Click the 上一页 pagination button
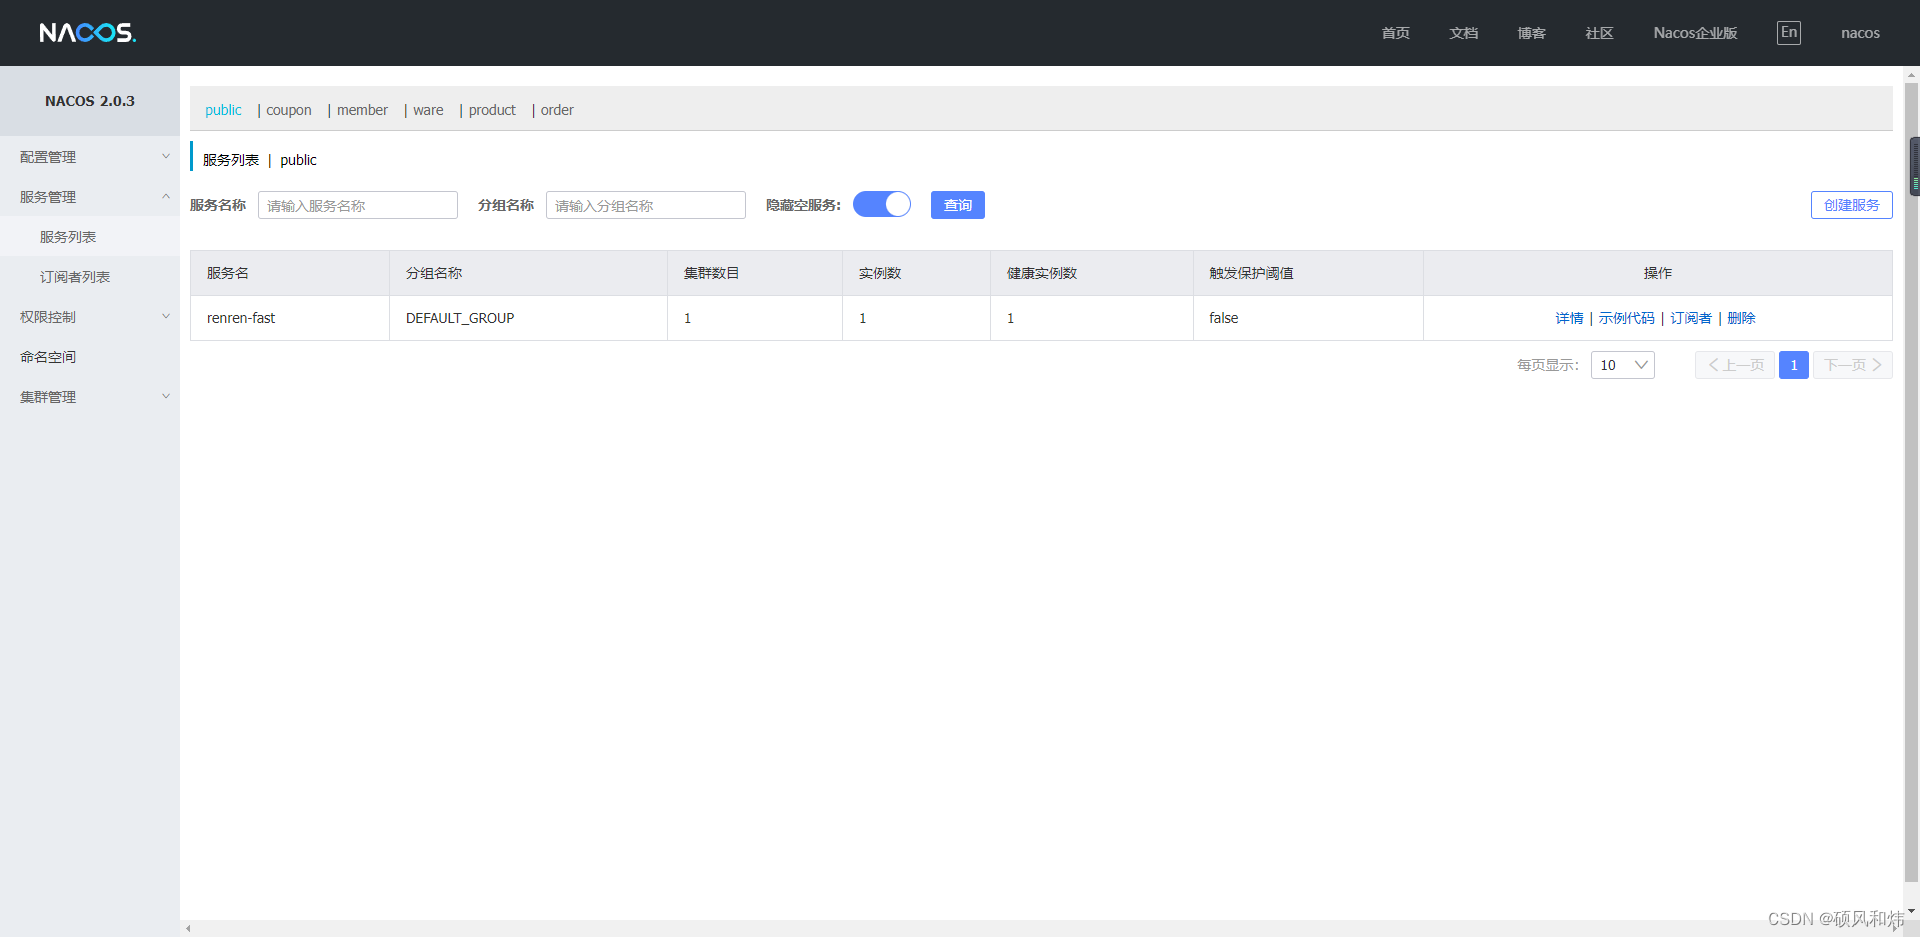 point(1735,365)
